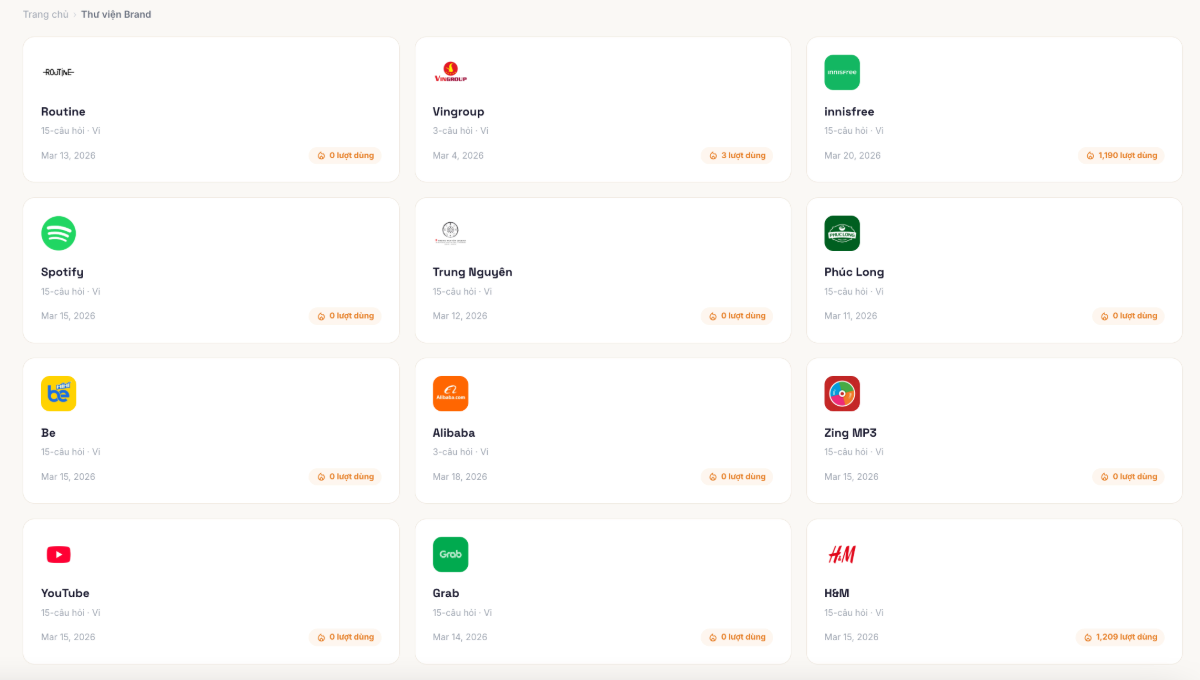Click the 3 lượt dùng badge on Vingroup

(737, 156)
